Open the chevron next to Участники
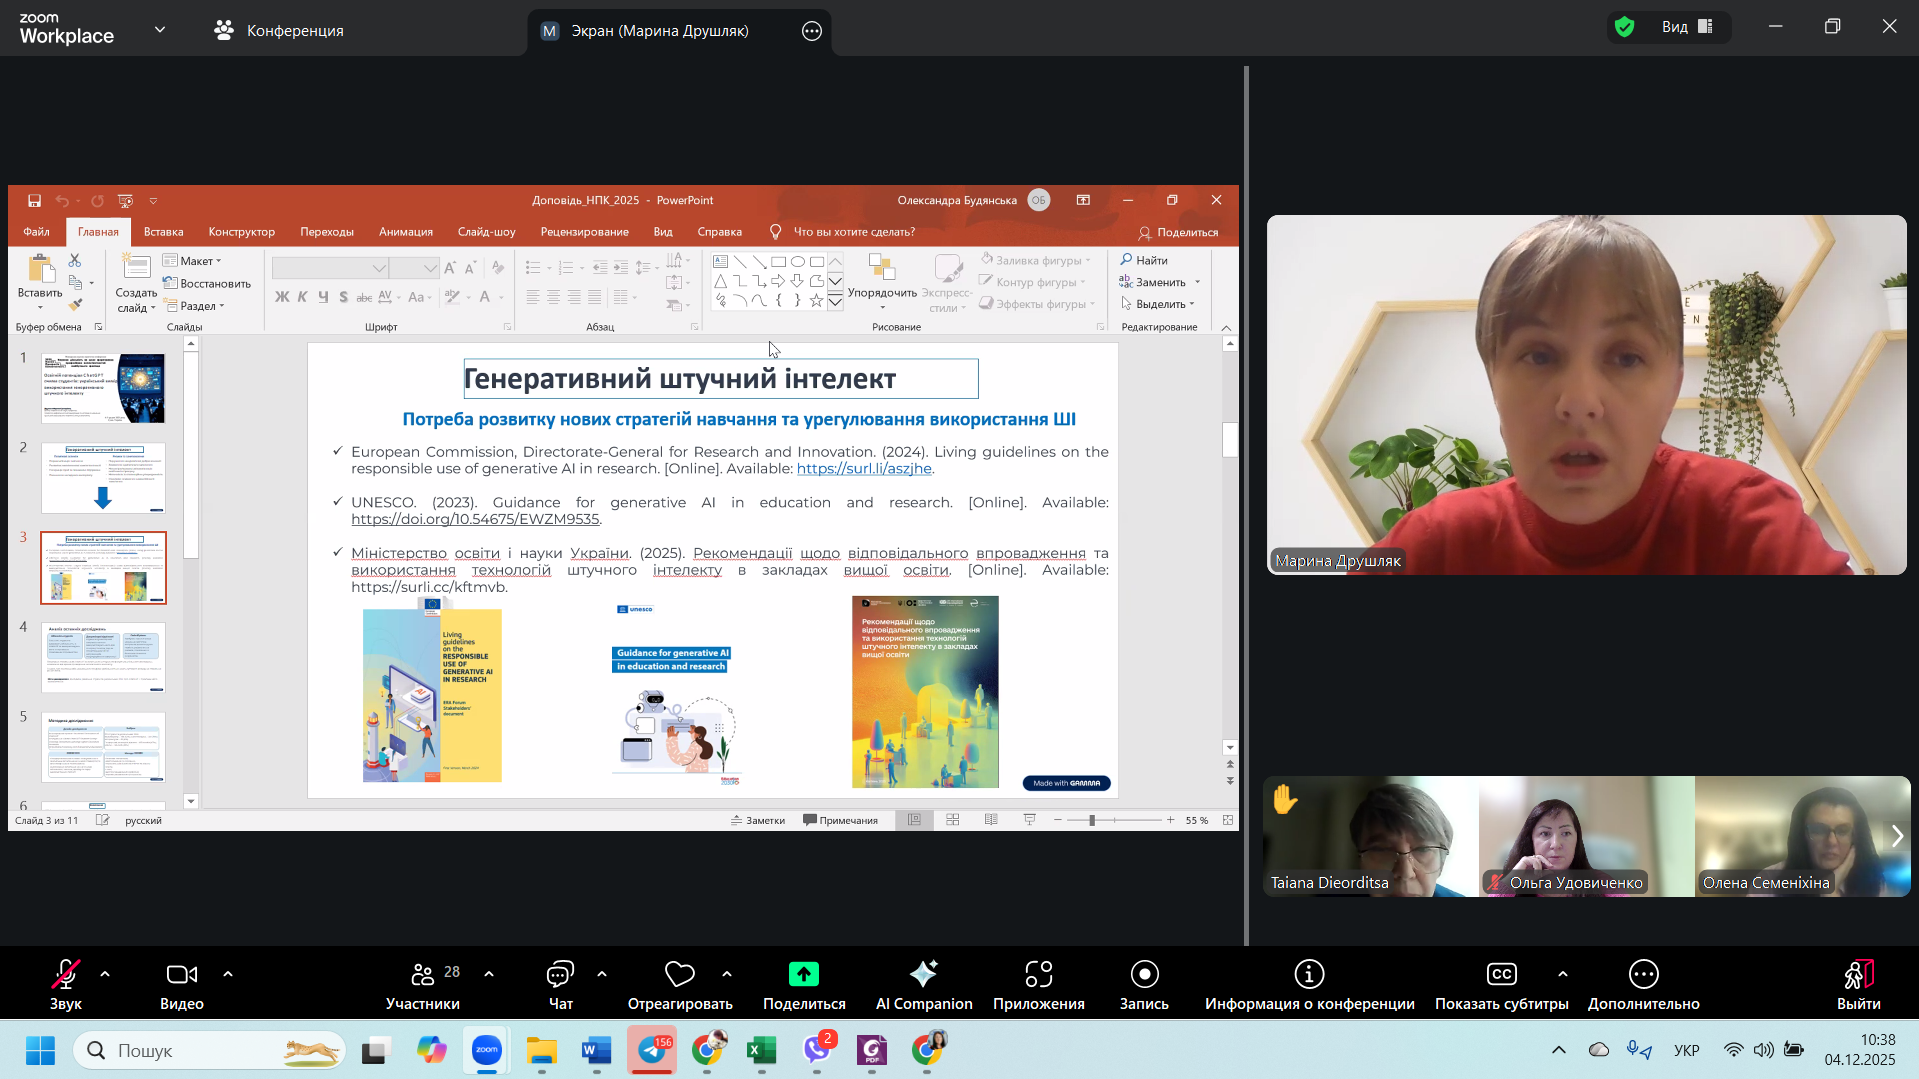This screenshot has height=1079, width=1919. click(488, 975)
